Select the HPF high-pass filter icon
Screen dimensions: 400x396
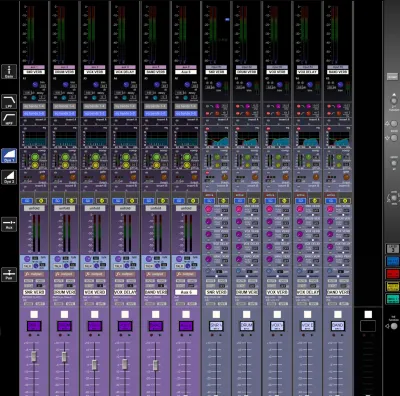(9, 119)
